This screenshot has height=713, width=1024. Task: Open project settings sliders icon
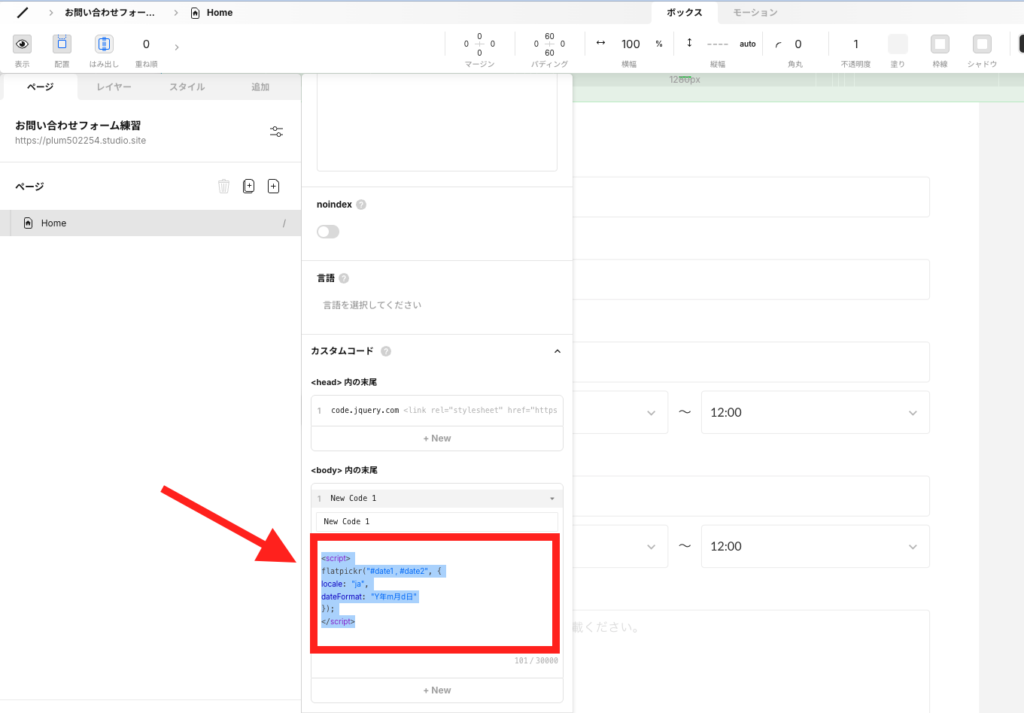pyautogui.click(x=276, y=131)
